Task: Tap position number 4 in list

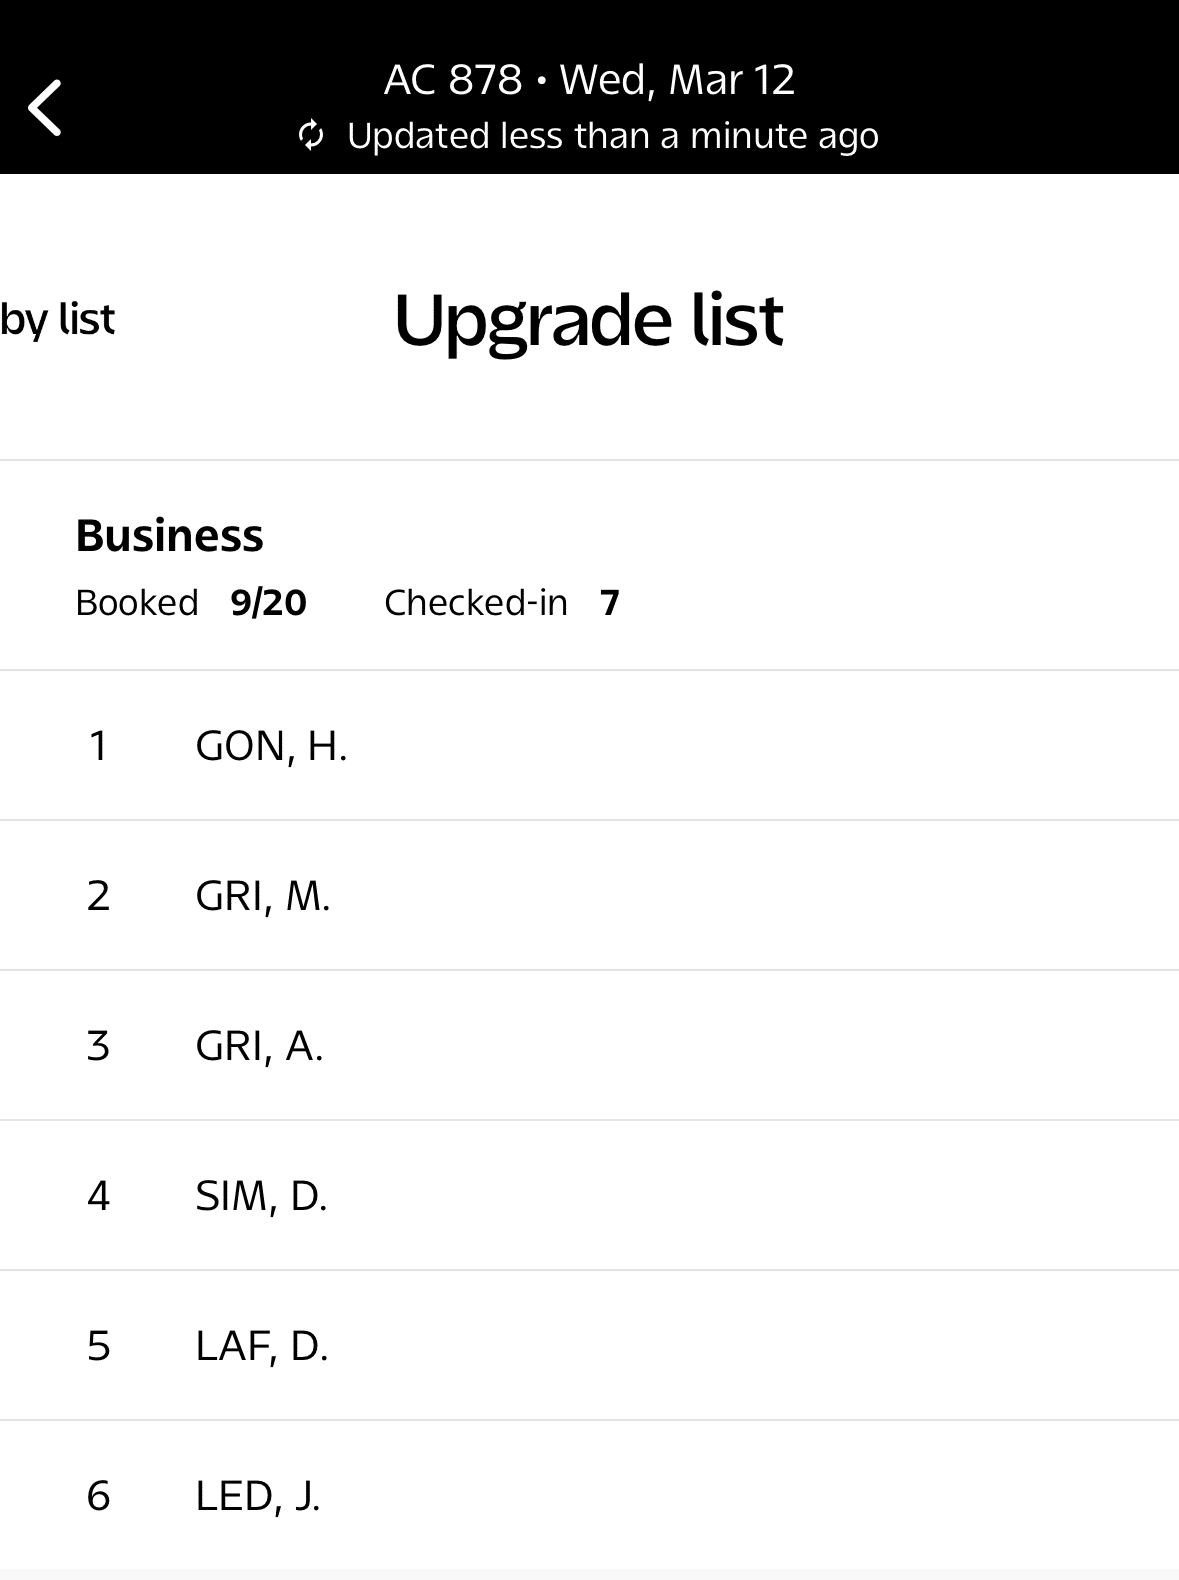Action: coord(98,1196)
